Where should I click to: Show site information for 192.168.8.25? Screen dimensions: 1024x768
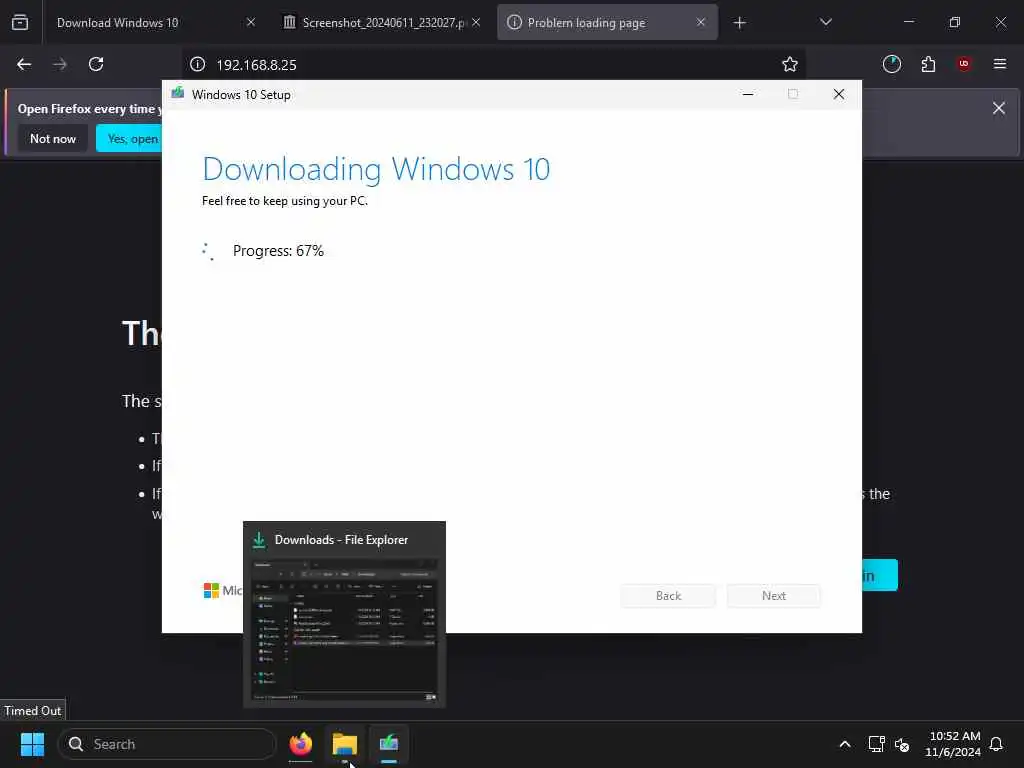pyautogui.click(x=197, y=64)
